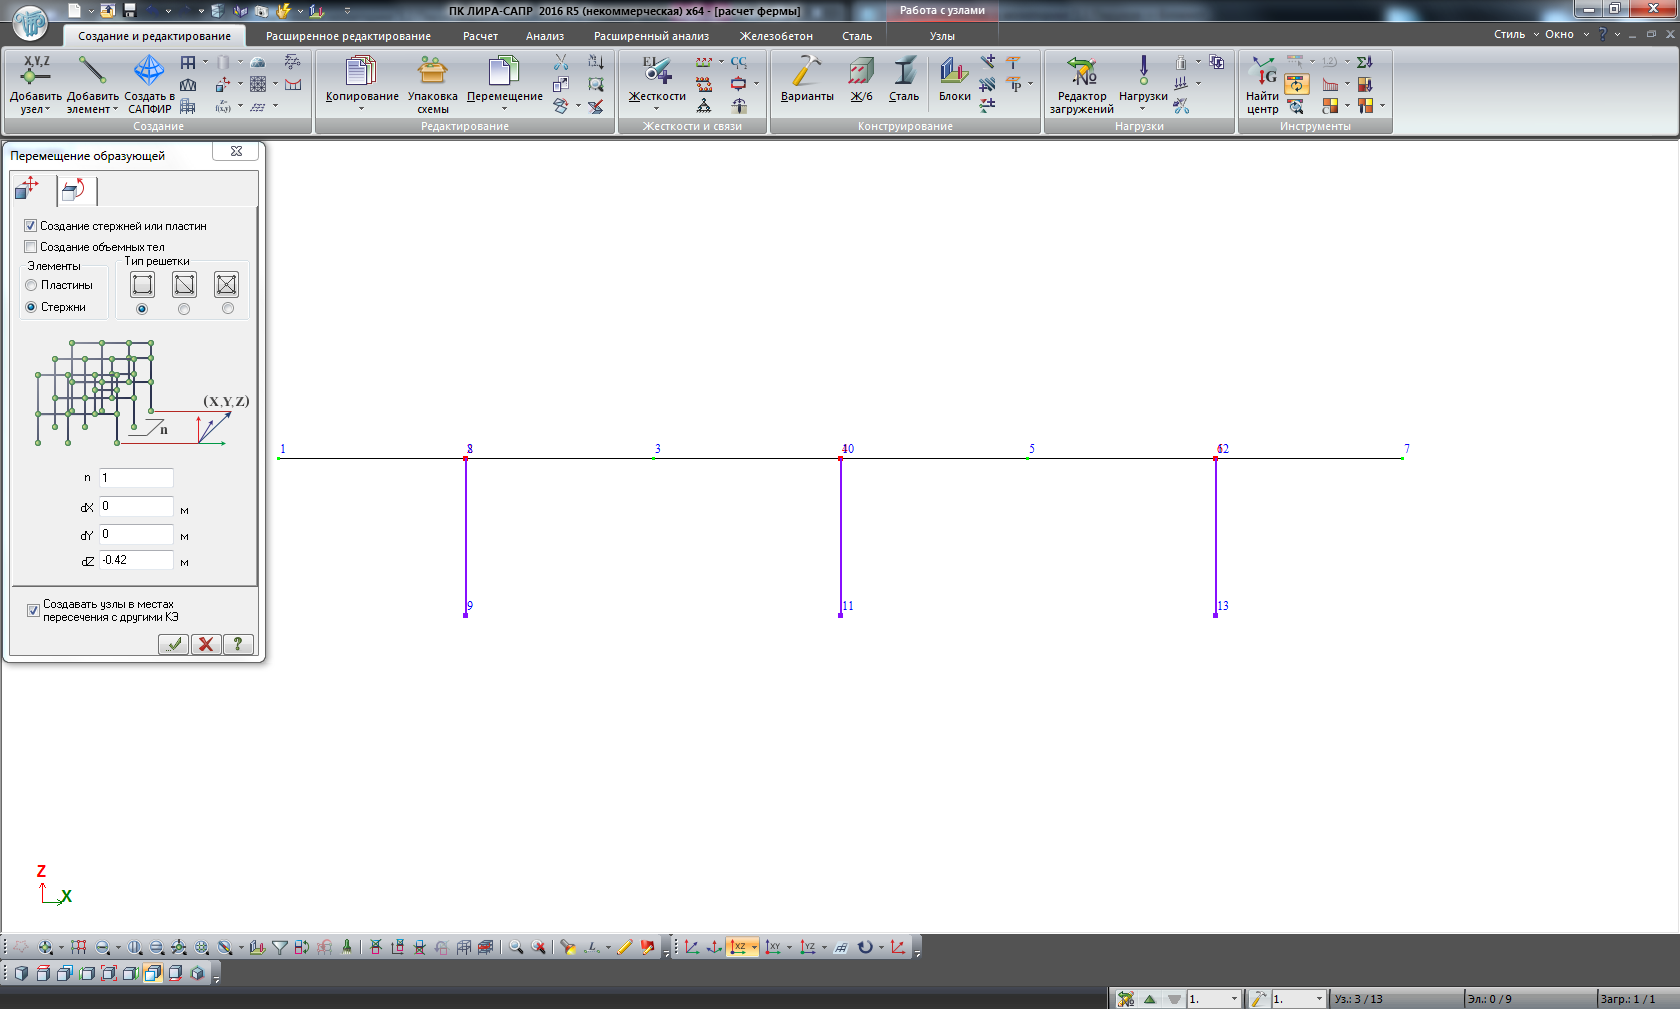Image resolution: width=1680 pixels, height=1009 pixels.
Task: Open Редактор загружений
Action: [1081, 85]
